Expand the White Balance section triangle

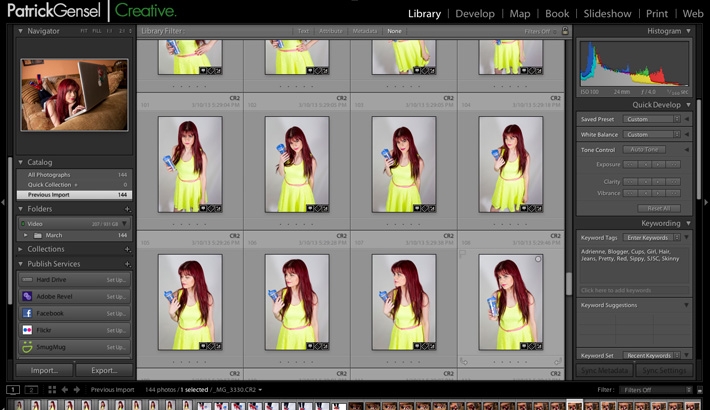point(687,135)
